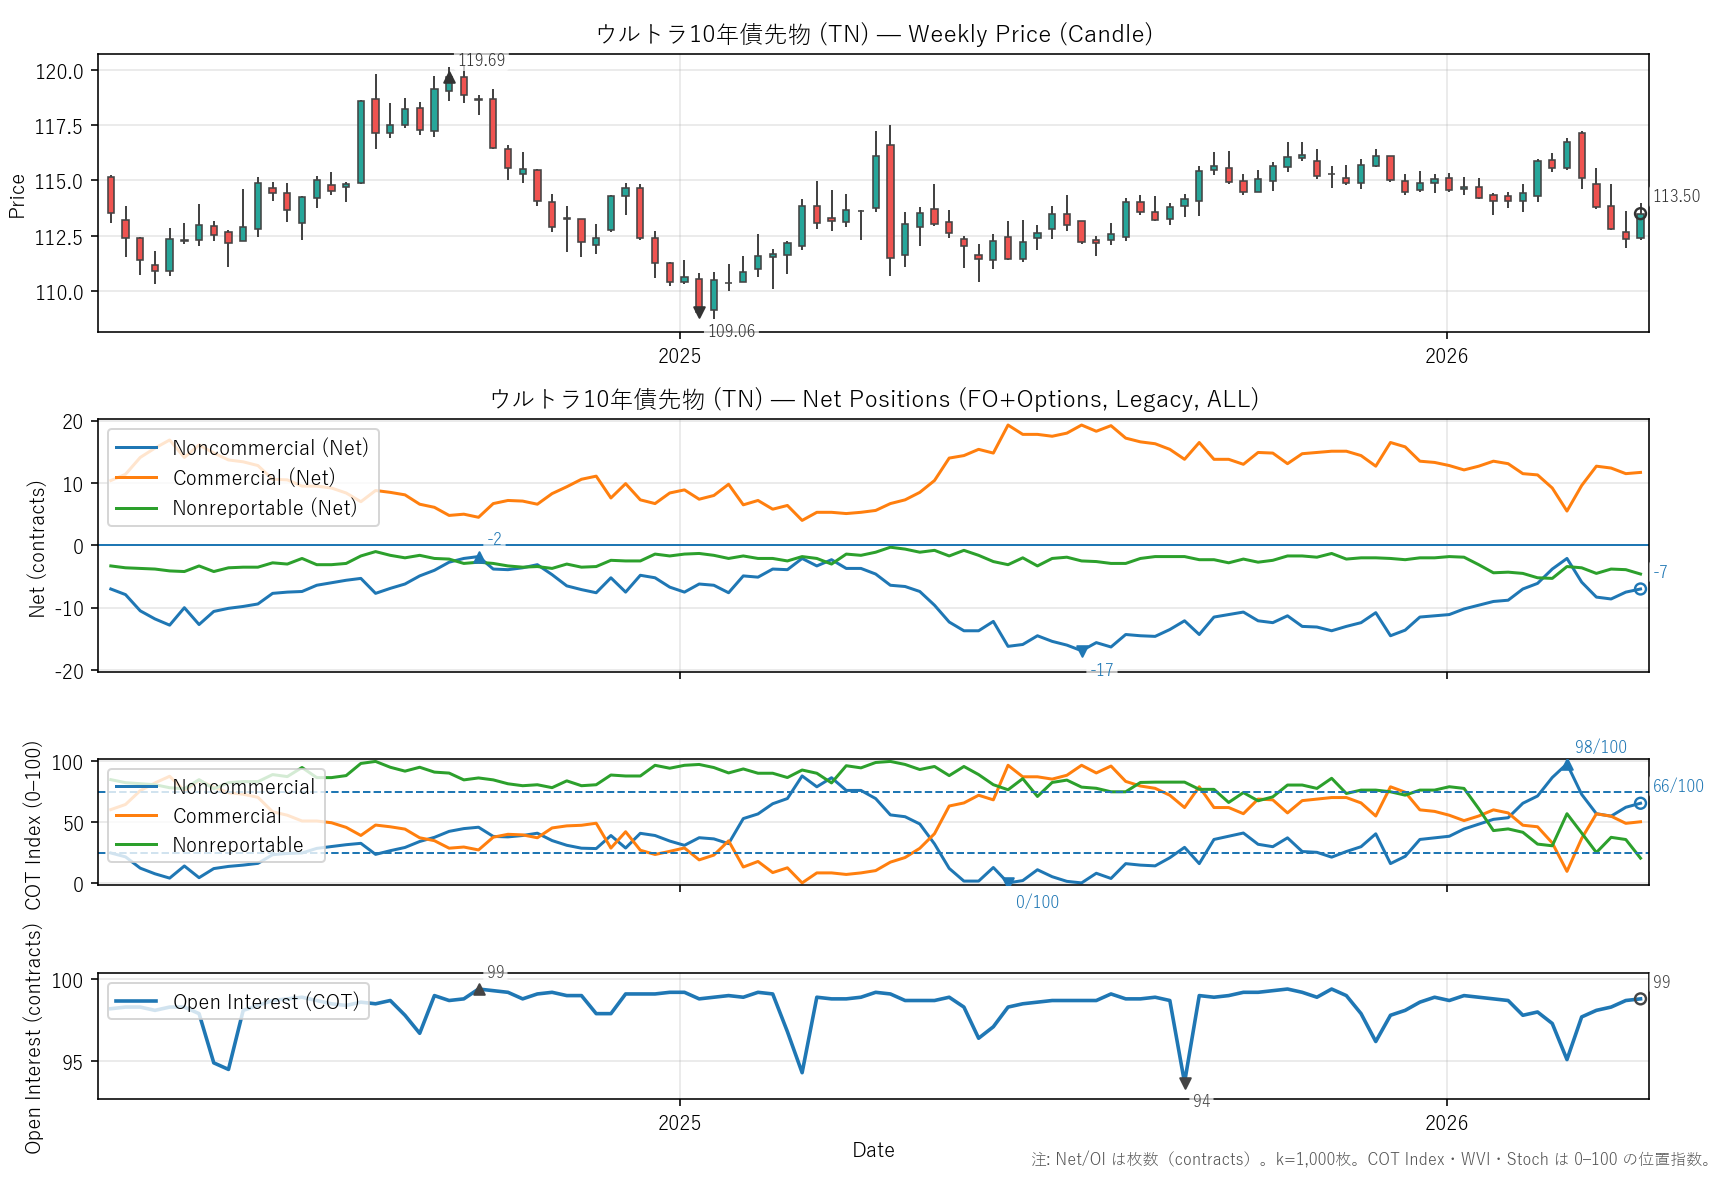
Task: Click the Open Interest high marker at 99
Action: 479,989
